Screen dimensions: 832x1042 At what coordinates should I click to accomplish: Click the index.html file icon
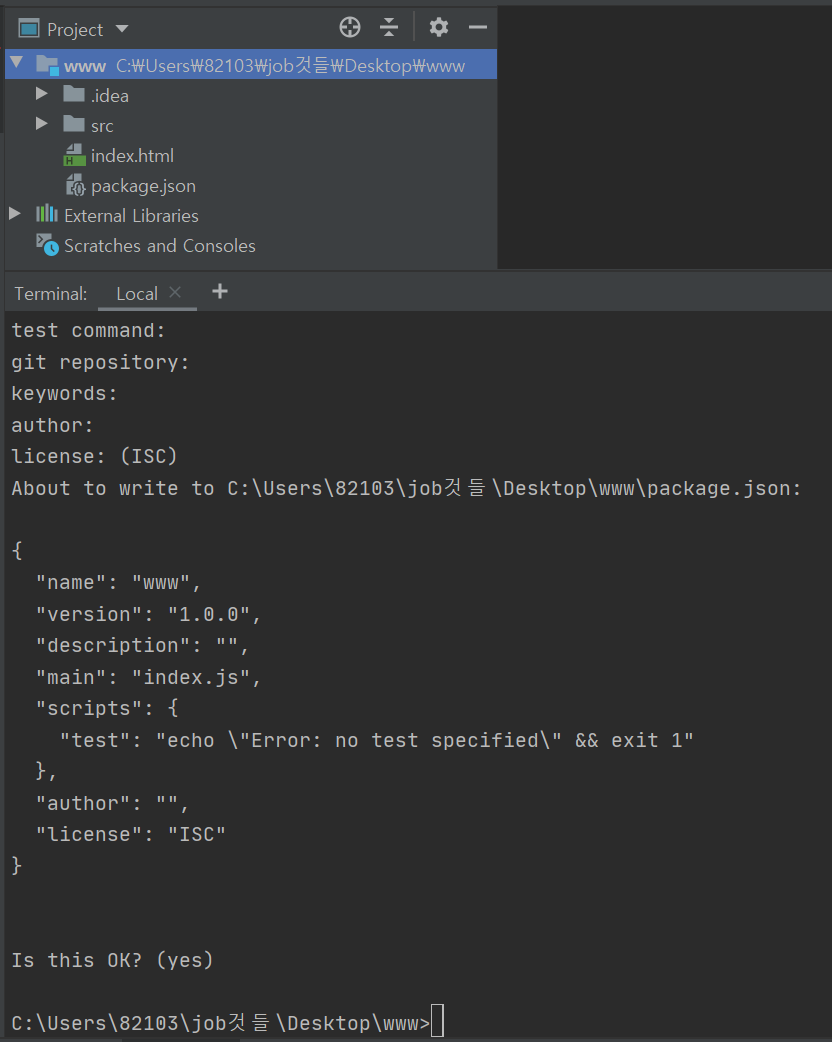point(74,156)
